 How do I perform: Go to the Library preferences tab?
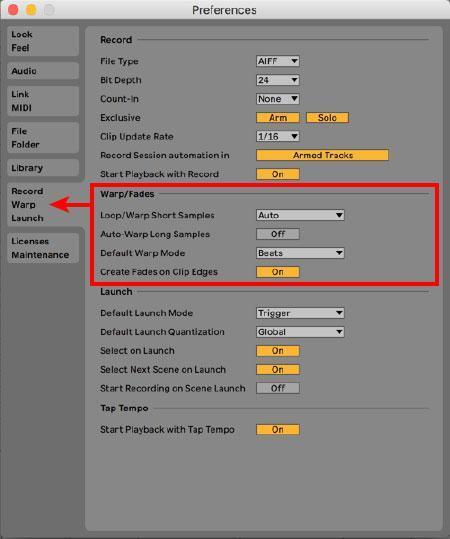point(43,168)
